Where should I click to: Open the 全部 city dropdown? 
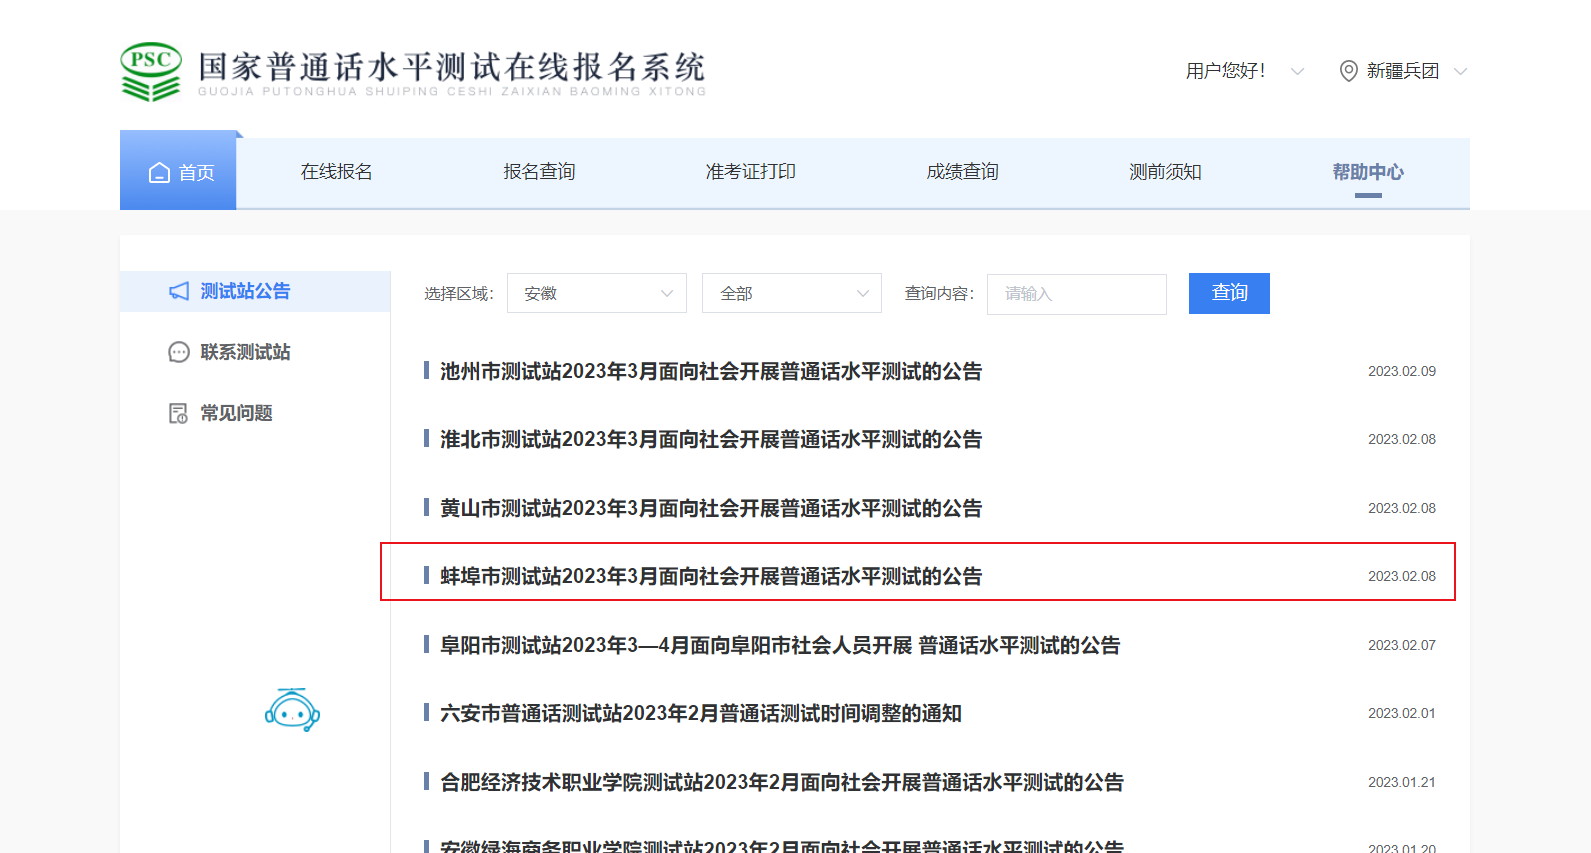[791, 293]
